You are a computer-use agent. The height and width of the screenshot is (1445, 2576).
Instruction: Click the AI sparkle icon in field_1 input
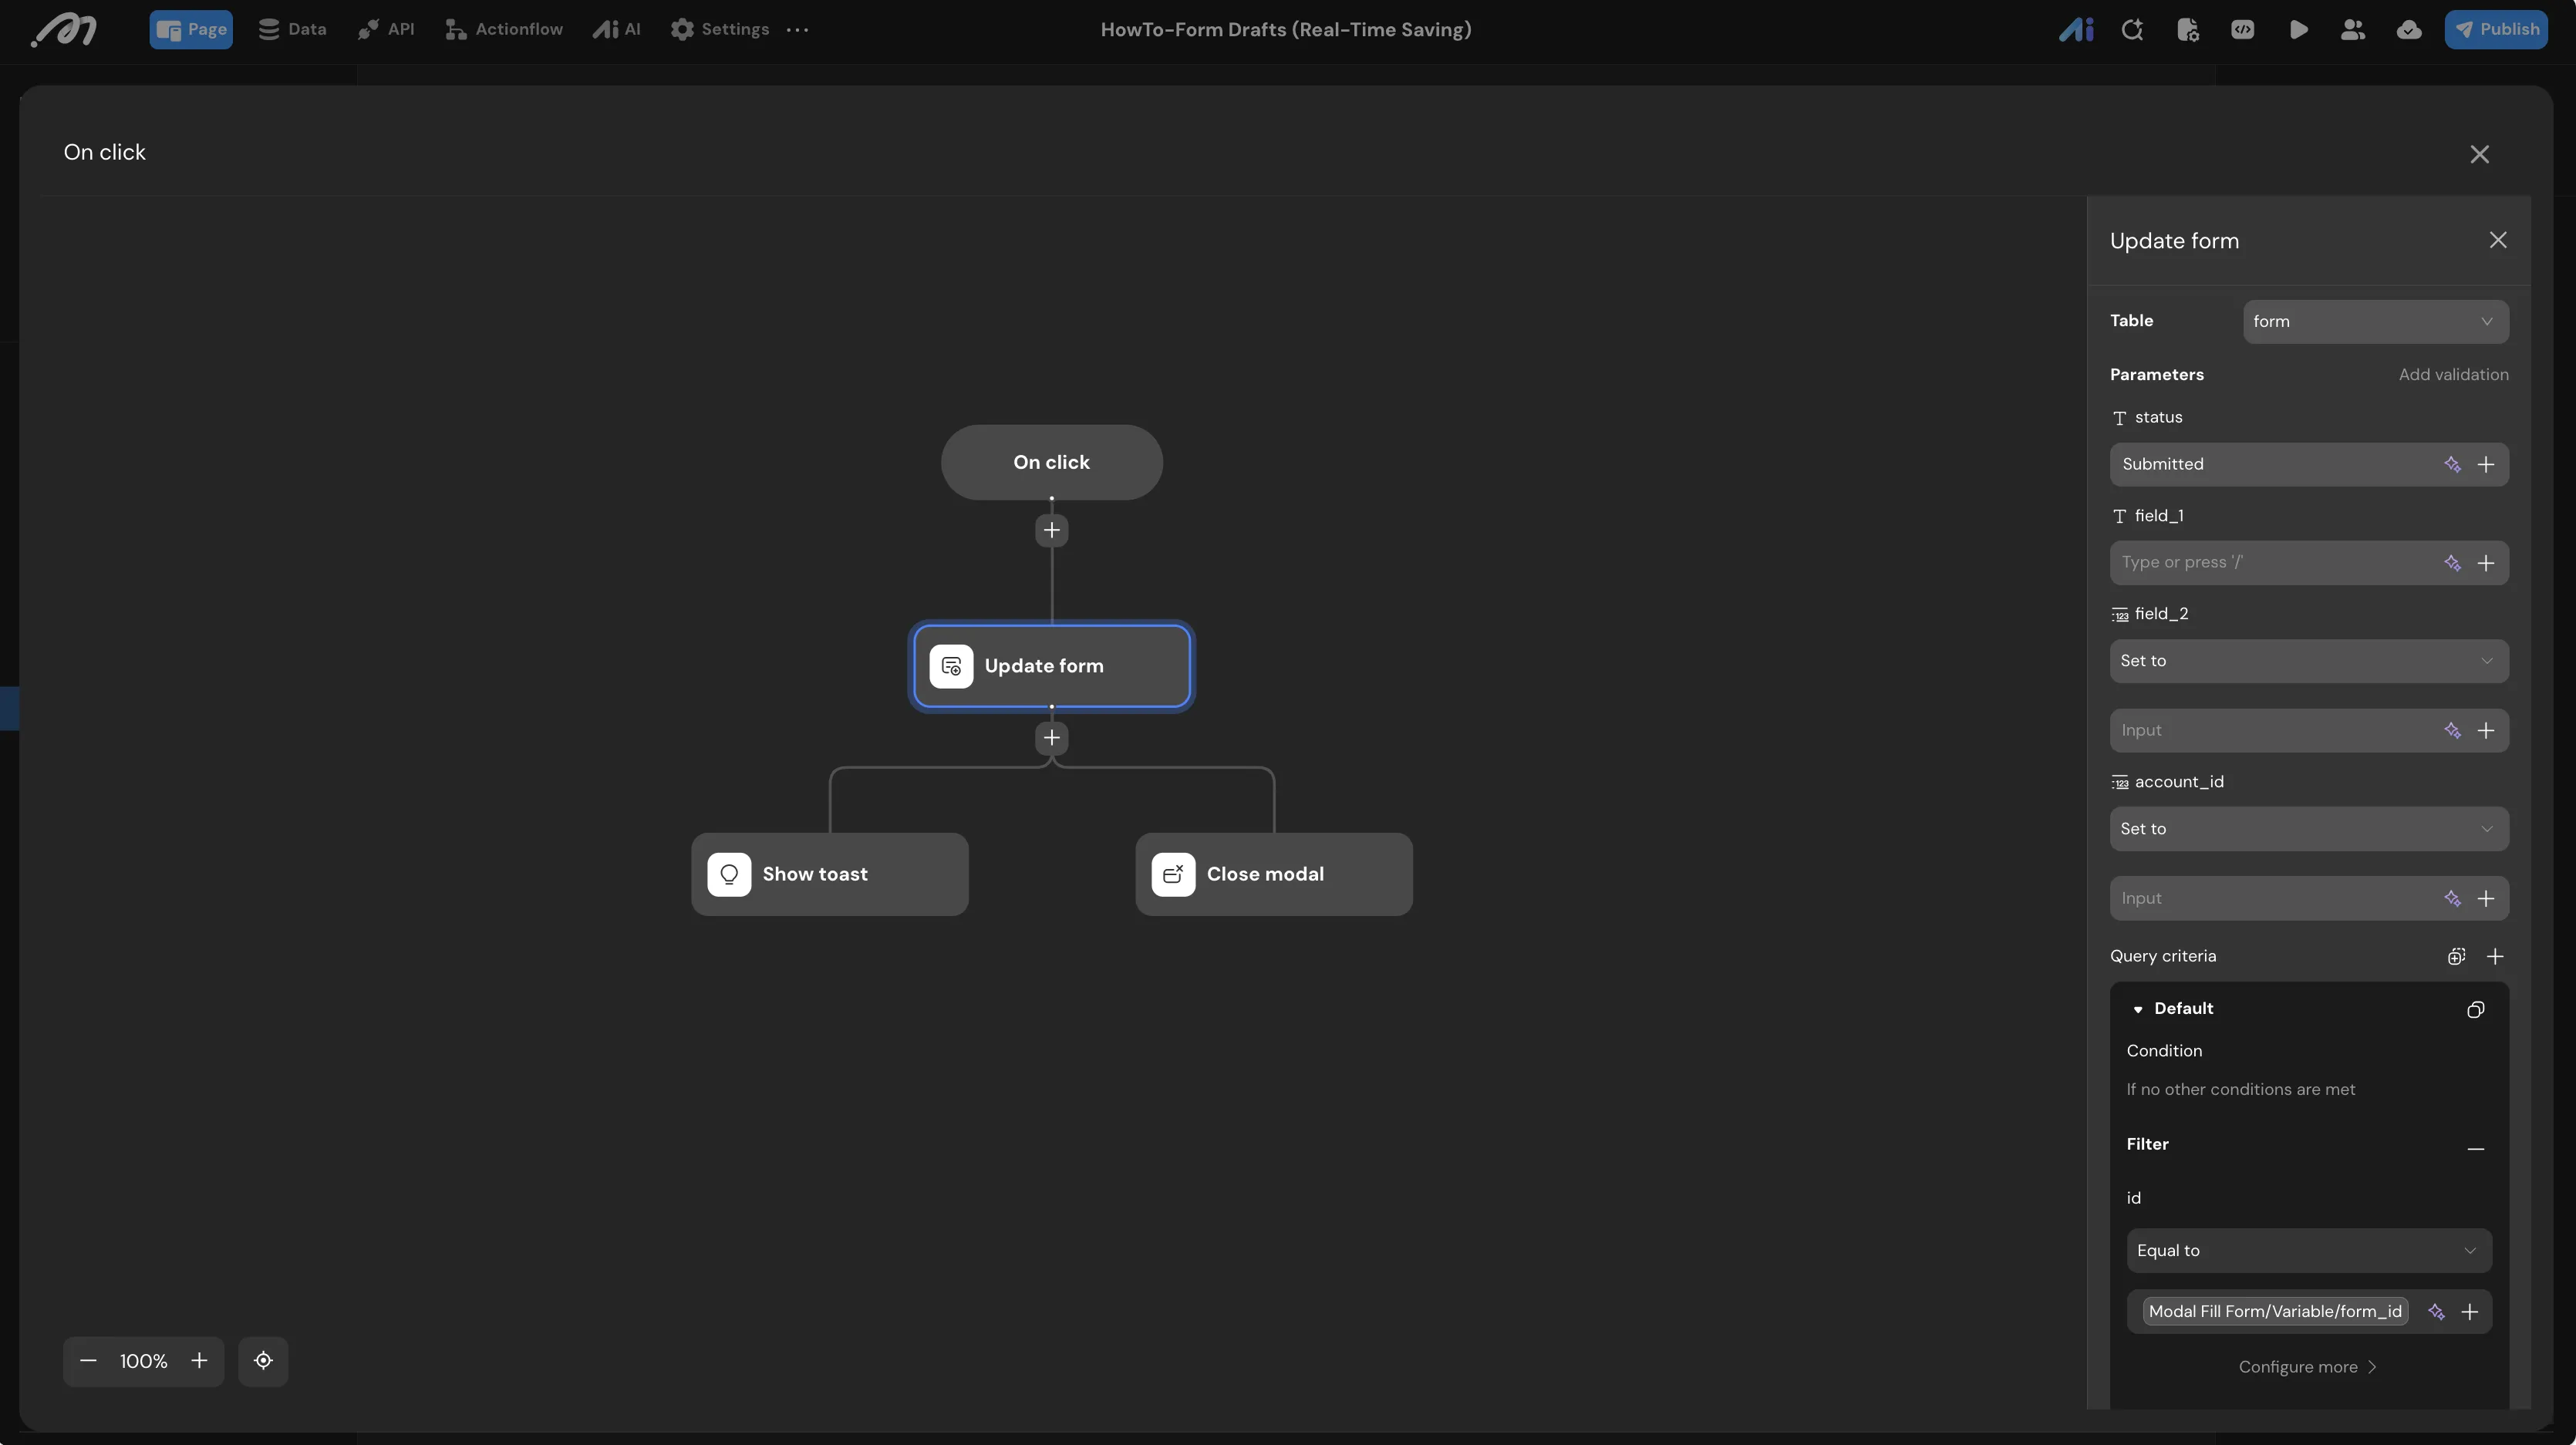point(2452,563)
